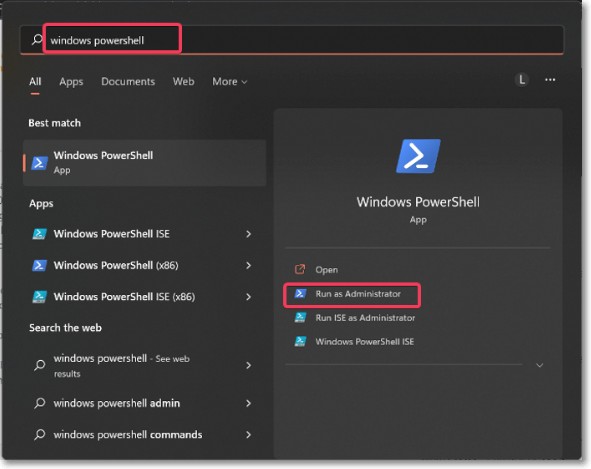The image size is (591, 469).
Task: Click the Open action icon
Action: pos(300,269)
